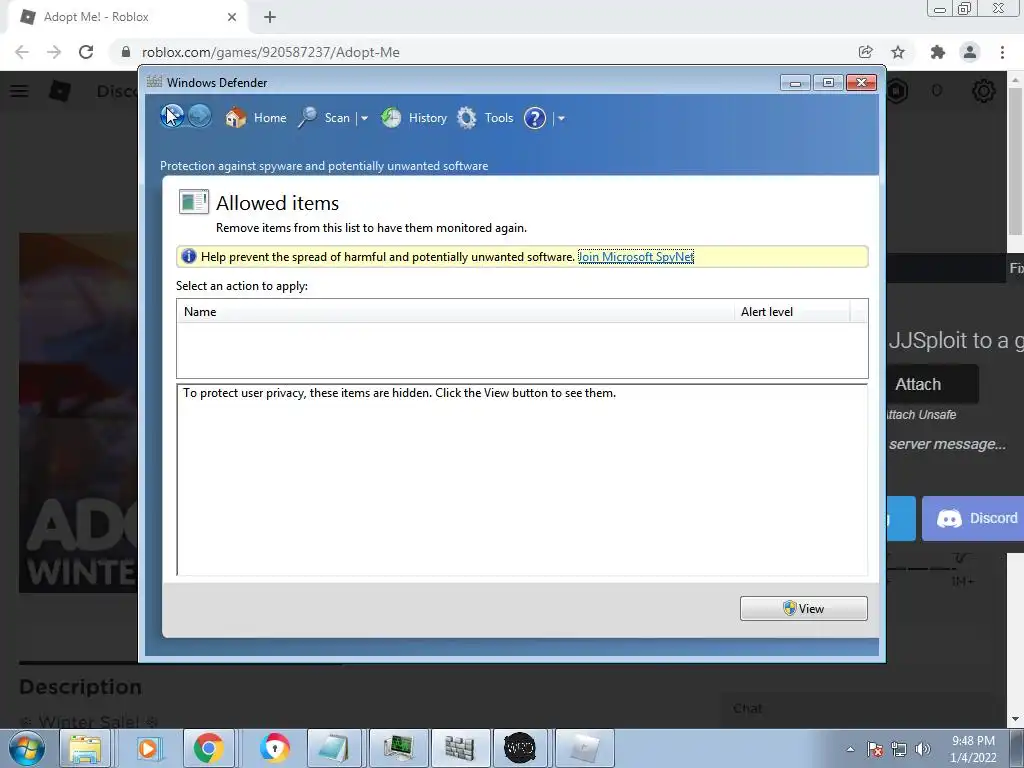The width and height of the screenshot is (1024, 768).
Task: Open Roblox hamburger navigation menu
Action: [19, 91]
